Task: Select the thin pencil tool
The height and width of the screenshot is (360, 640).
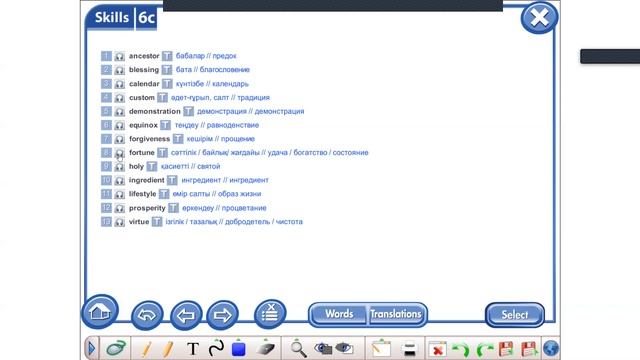Action: click(147, 349)
